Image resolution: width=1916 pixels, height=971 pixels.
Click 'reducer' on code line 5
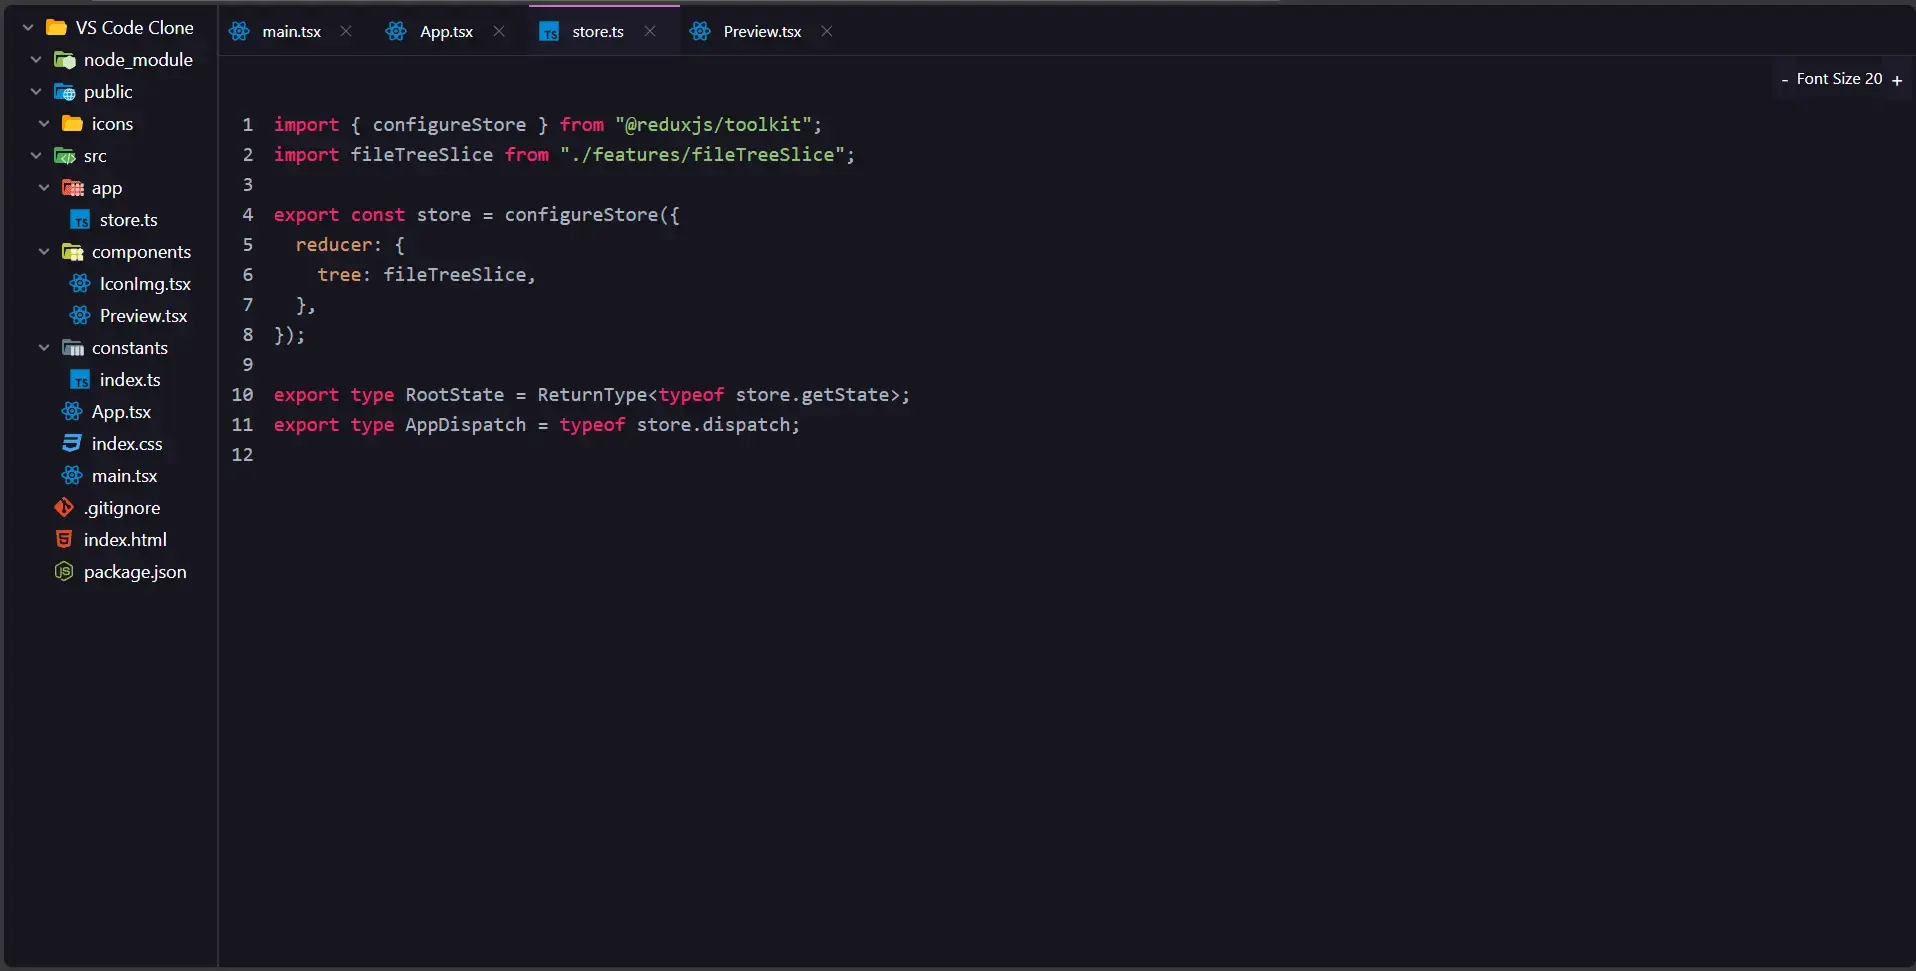[x=334, y=245]
